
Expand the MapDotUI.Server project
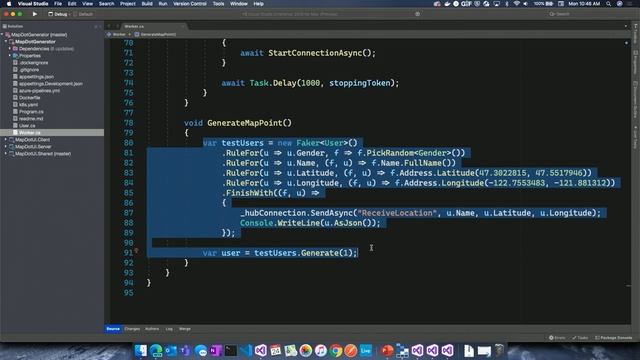coord(6,147)
